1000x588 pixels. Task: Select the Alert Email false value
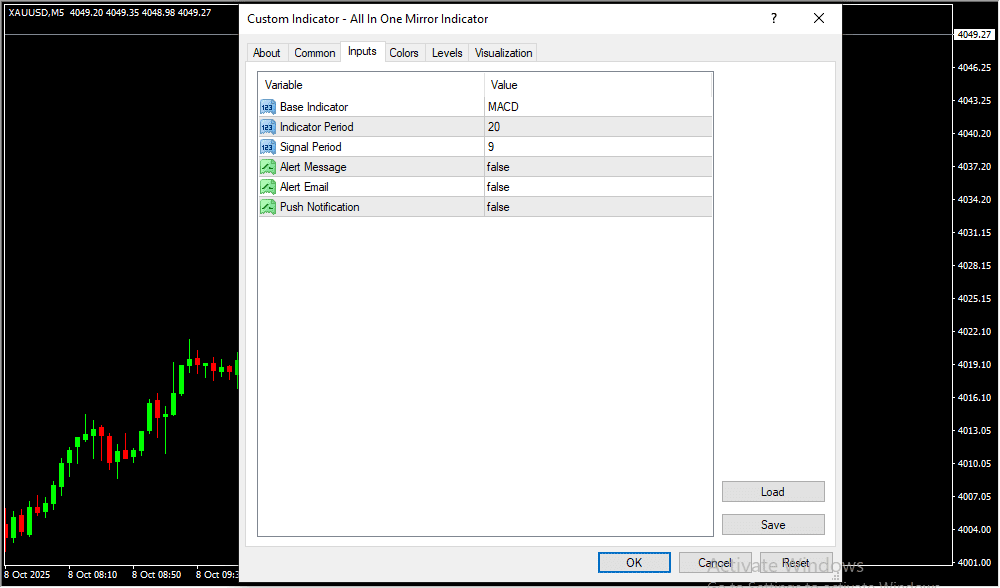point(498,187)
